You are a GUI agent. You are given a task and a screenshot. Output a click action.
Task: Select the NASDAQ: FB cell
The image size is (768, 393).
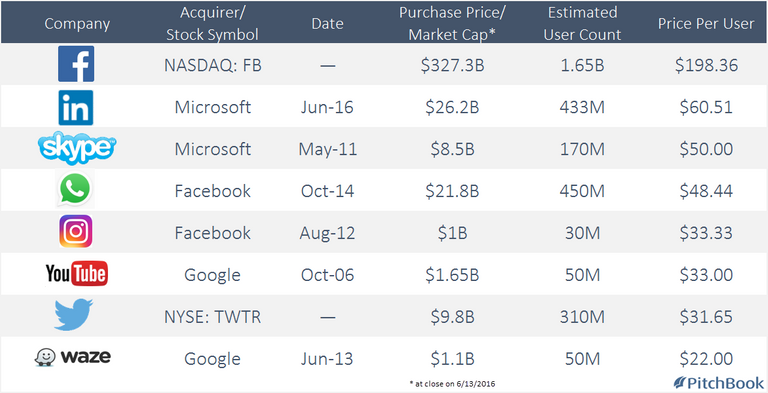213,65
